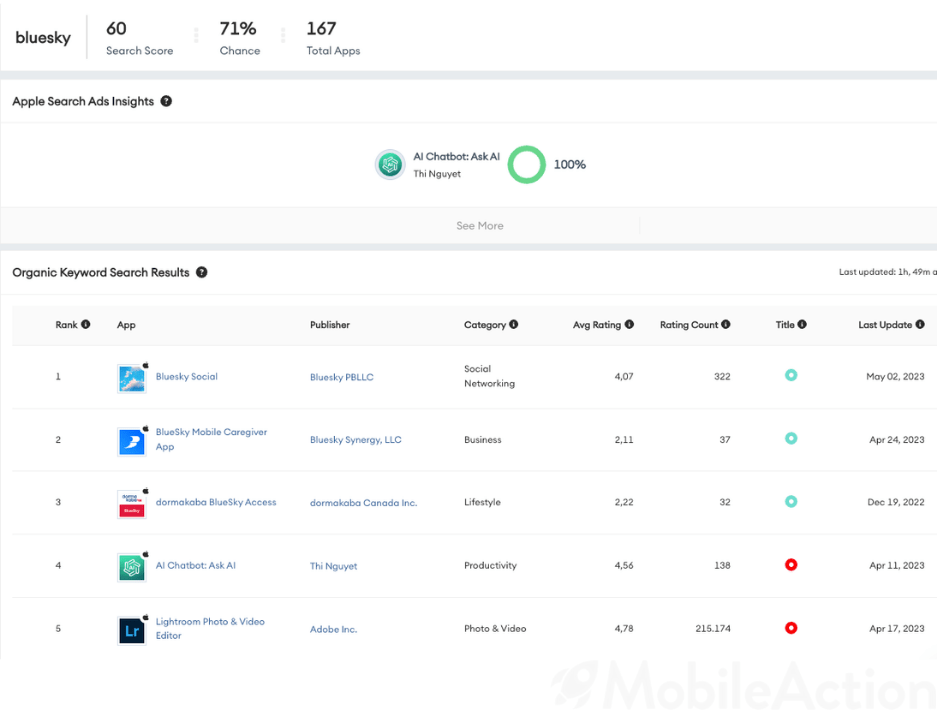Click the title indicator for BlueSky Mobile Caregiver
941x717 pixels.
[791, 439]
